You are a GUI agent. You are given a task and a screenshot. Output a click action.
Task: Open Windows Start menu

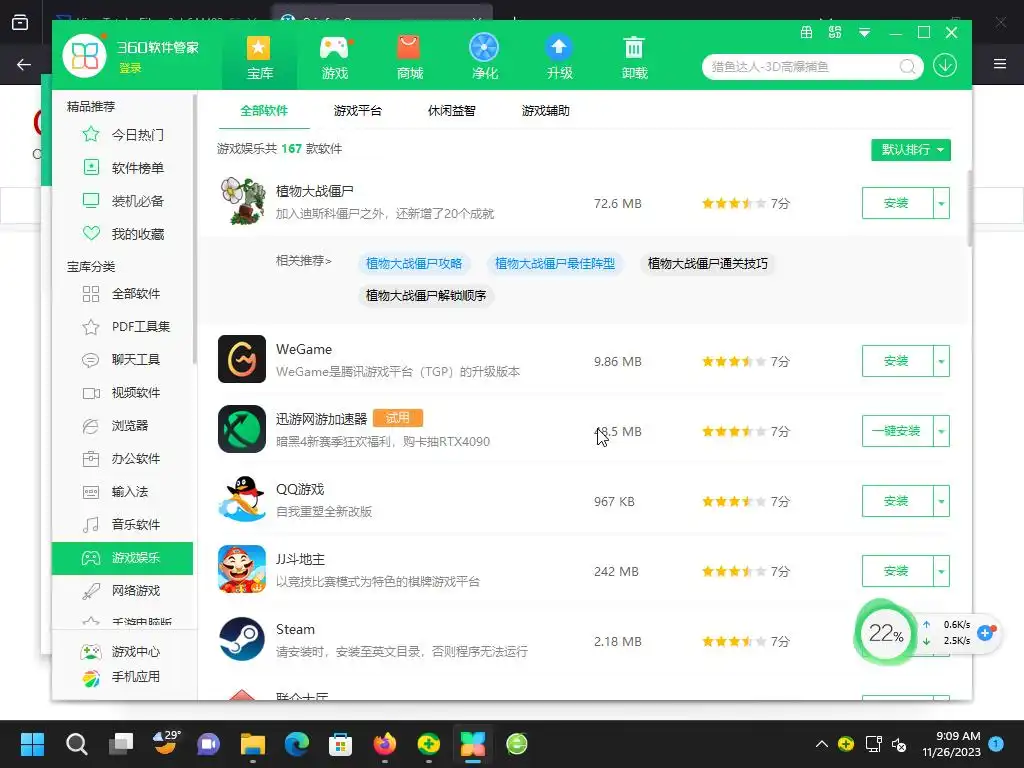[32, 744]
